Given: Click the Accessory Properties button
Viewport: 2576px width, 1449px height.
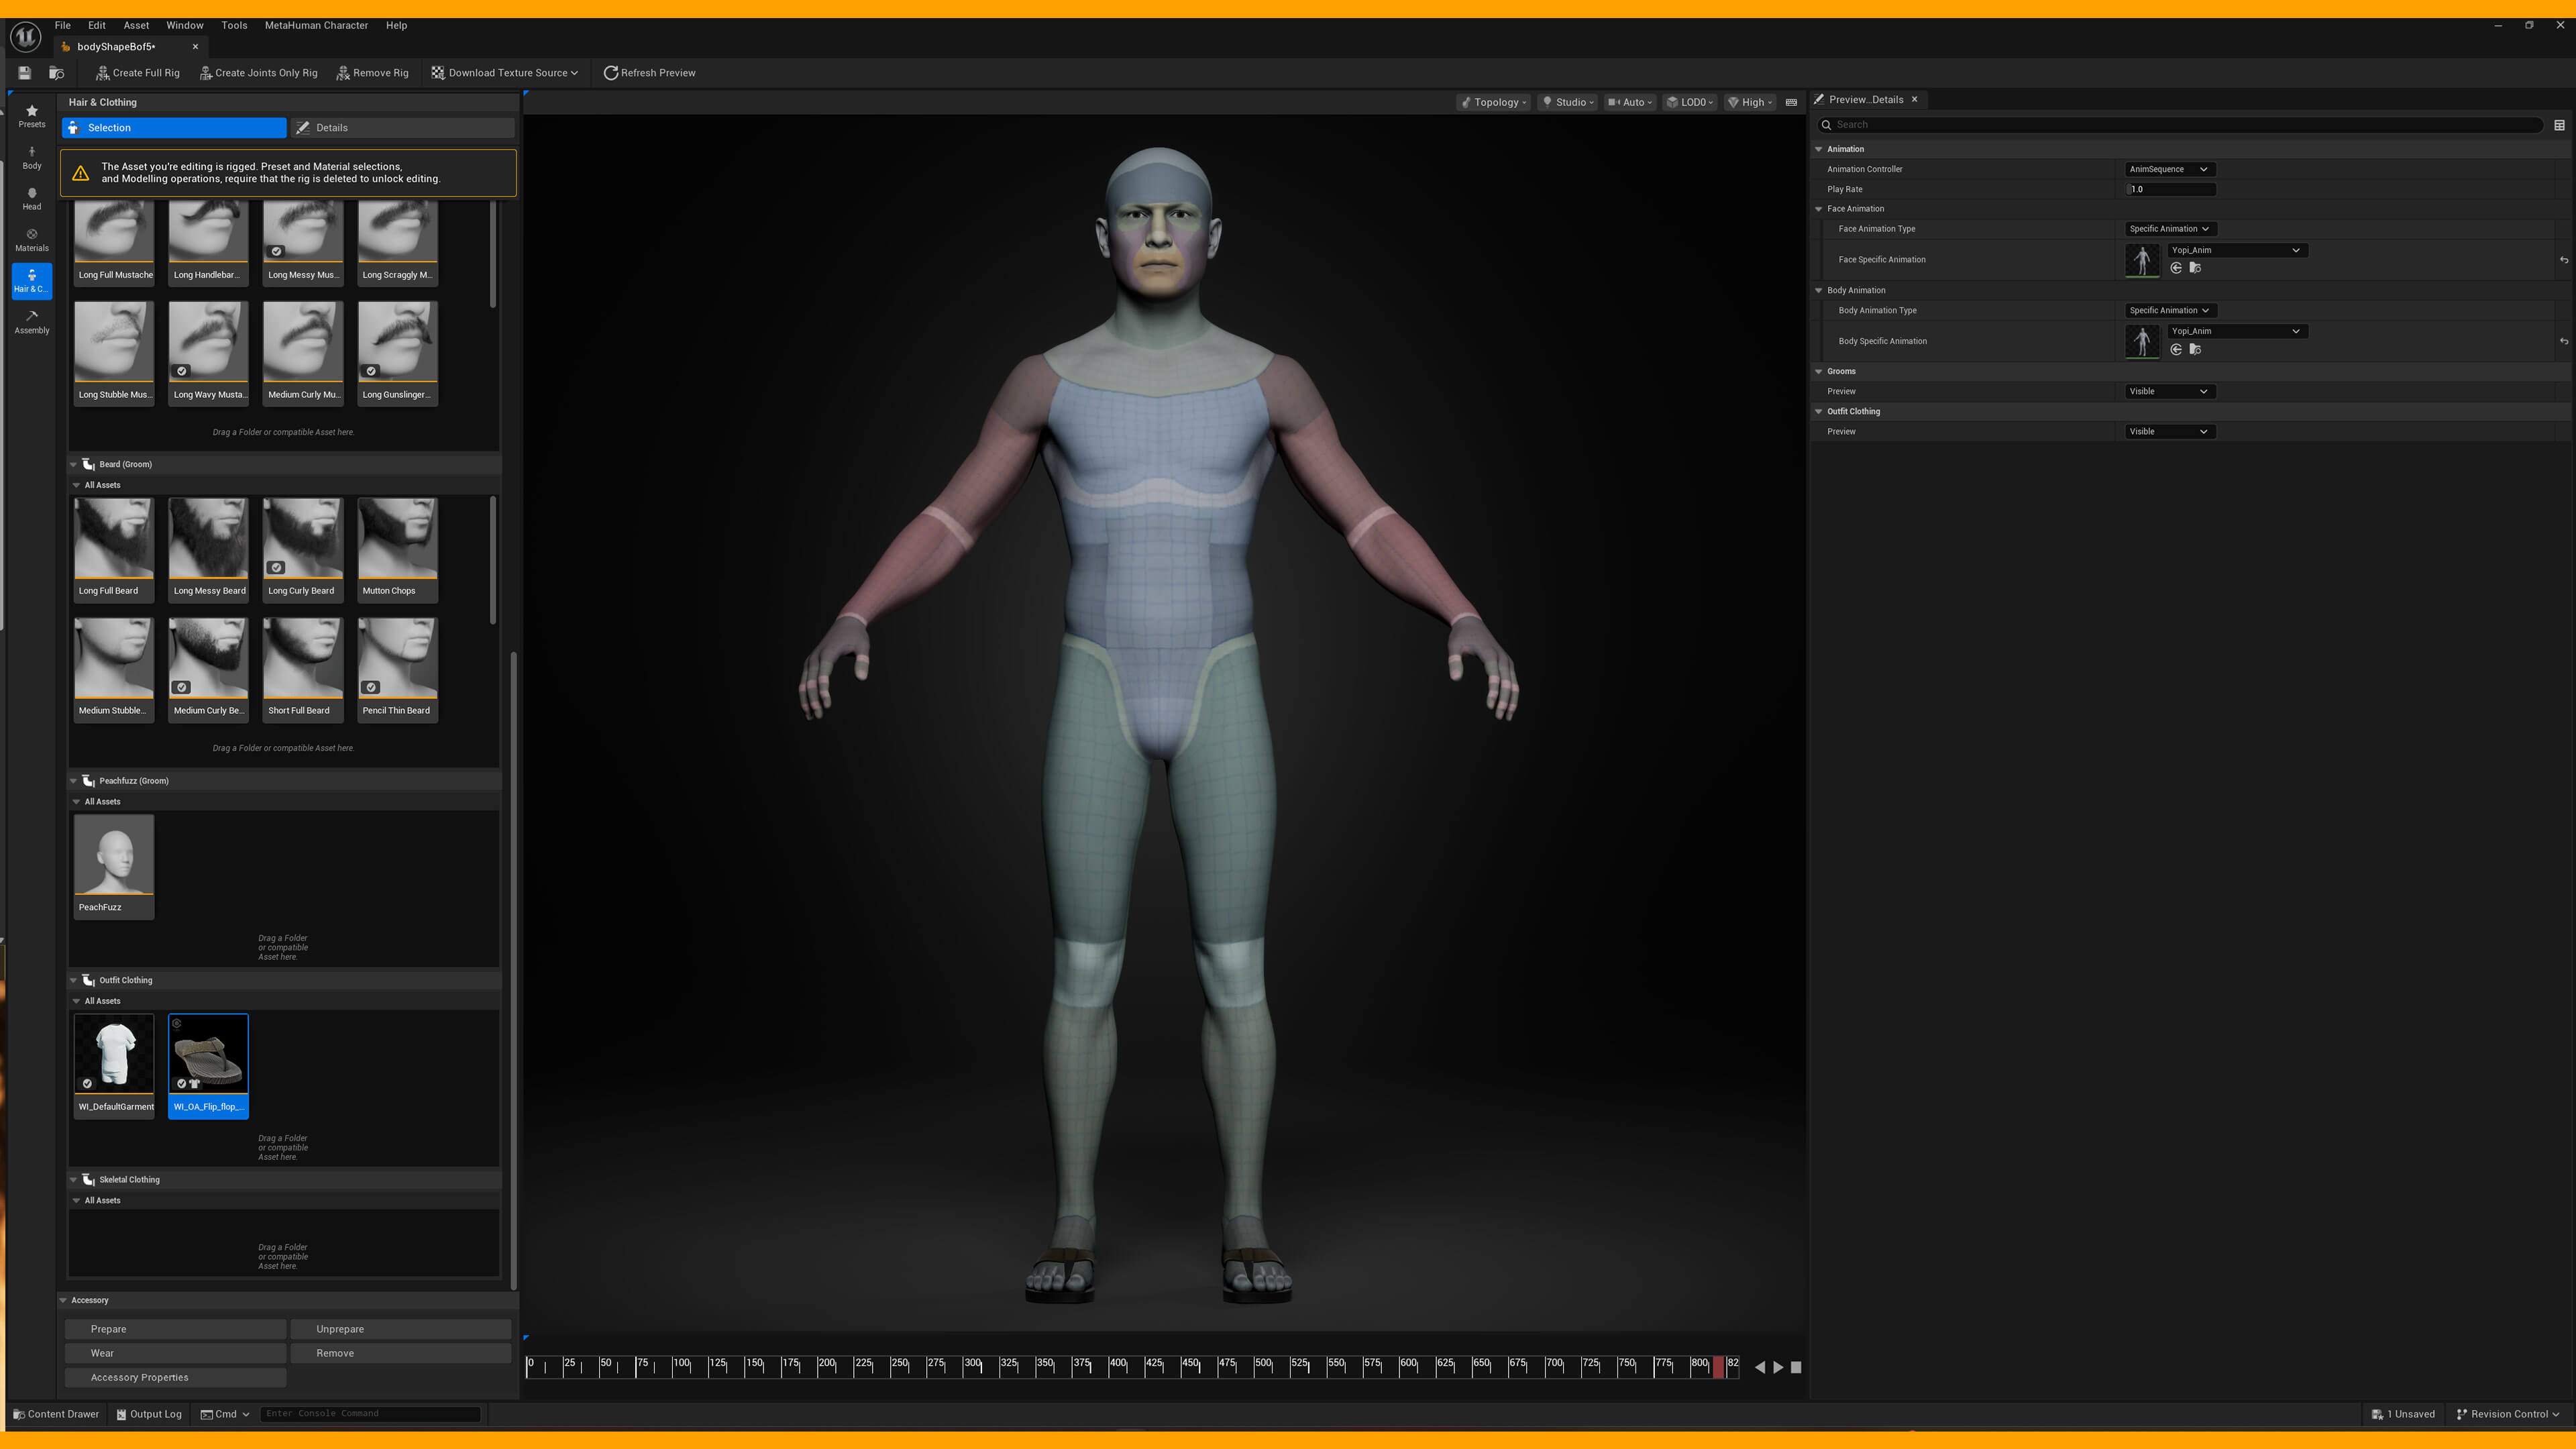Looking at the screenshot, I should tap(175, 1377).
